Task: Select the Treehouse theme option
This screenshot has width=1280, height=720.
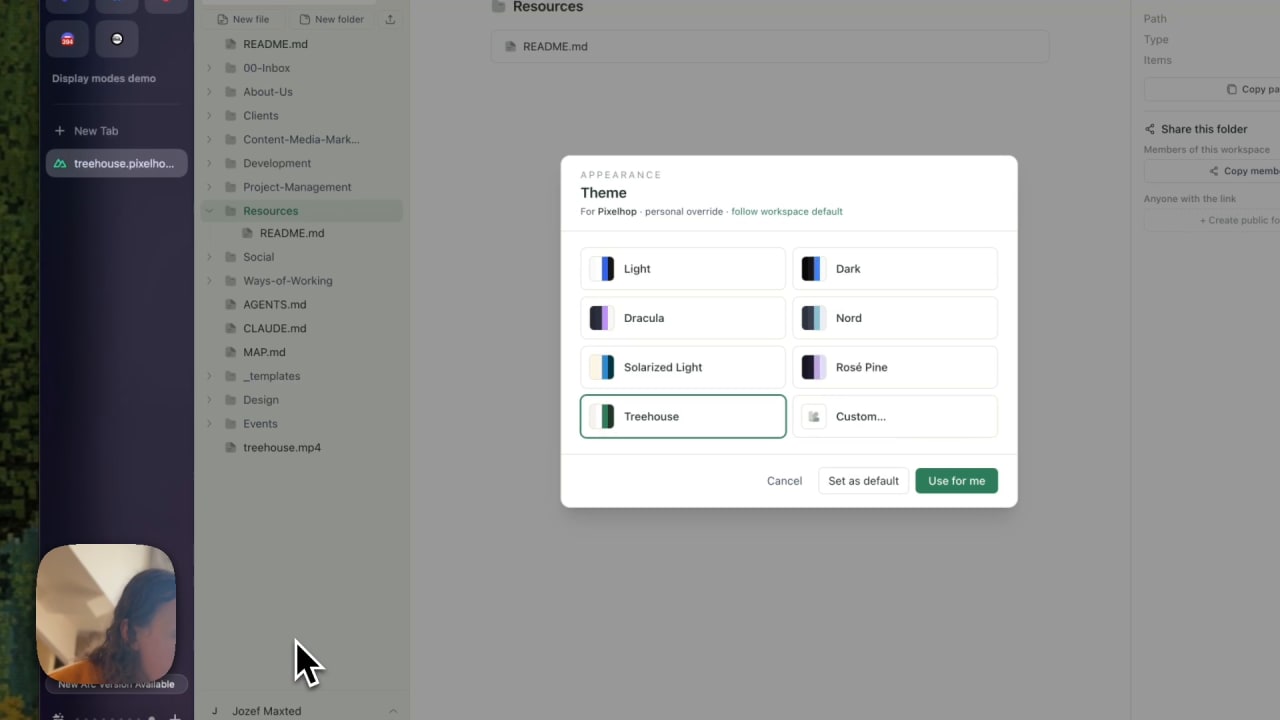Action: tap(683, 416)
